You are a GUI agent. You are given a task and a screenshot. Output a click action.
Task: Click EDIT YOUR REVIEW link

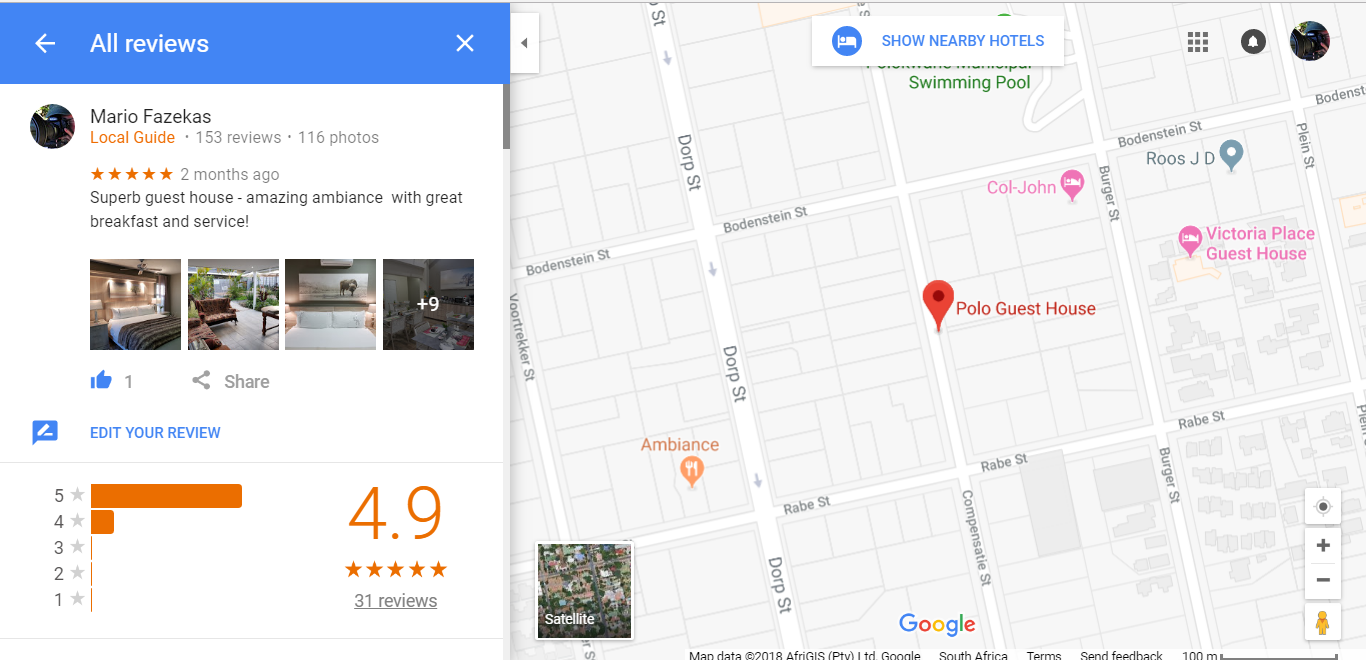pos(155,433)
